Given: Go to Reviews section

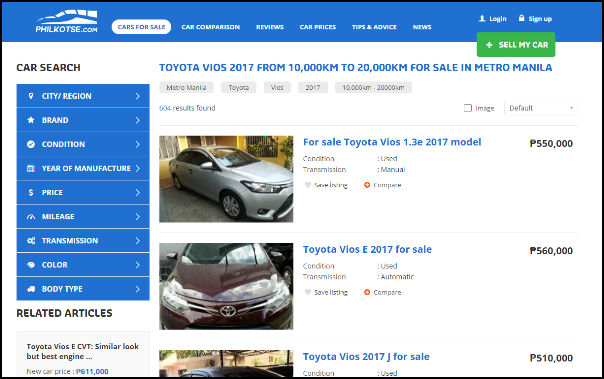Looking at the screenshot, I should tap(270, 27).
